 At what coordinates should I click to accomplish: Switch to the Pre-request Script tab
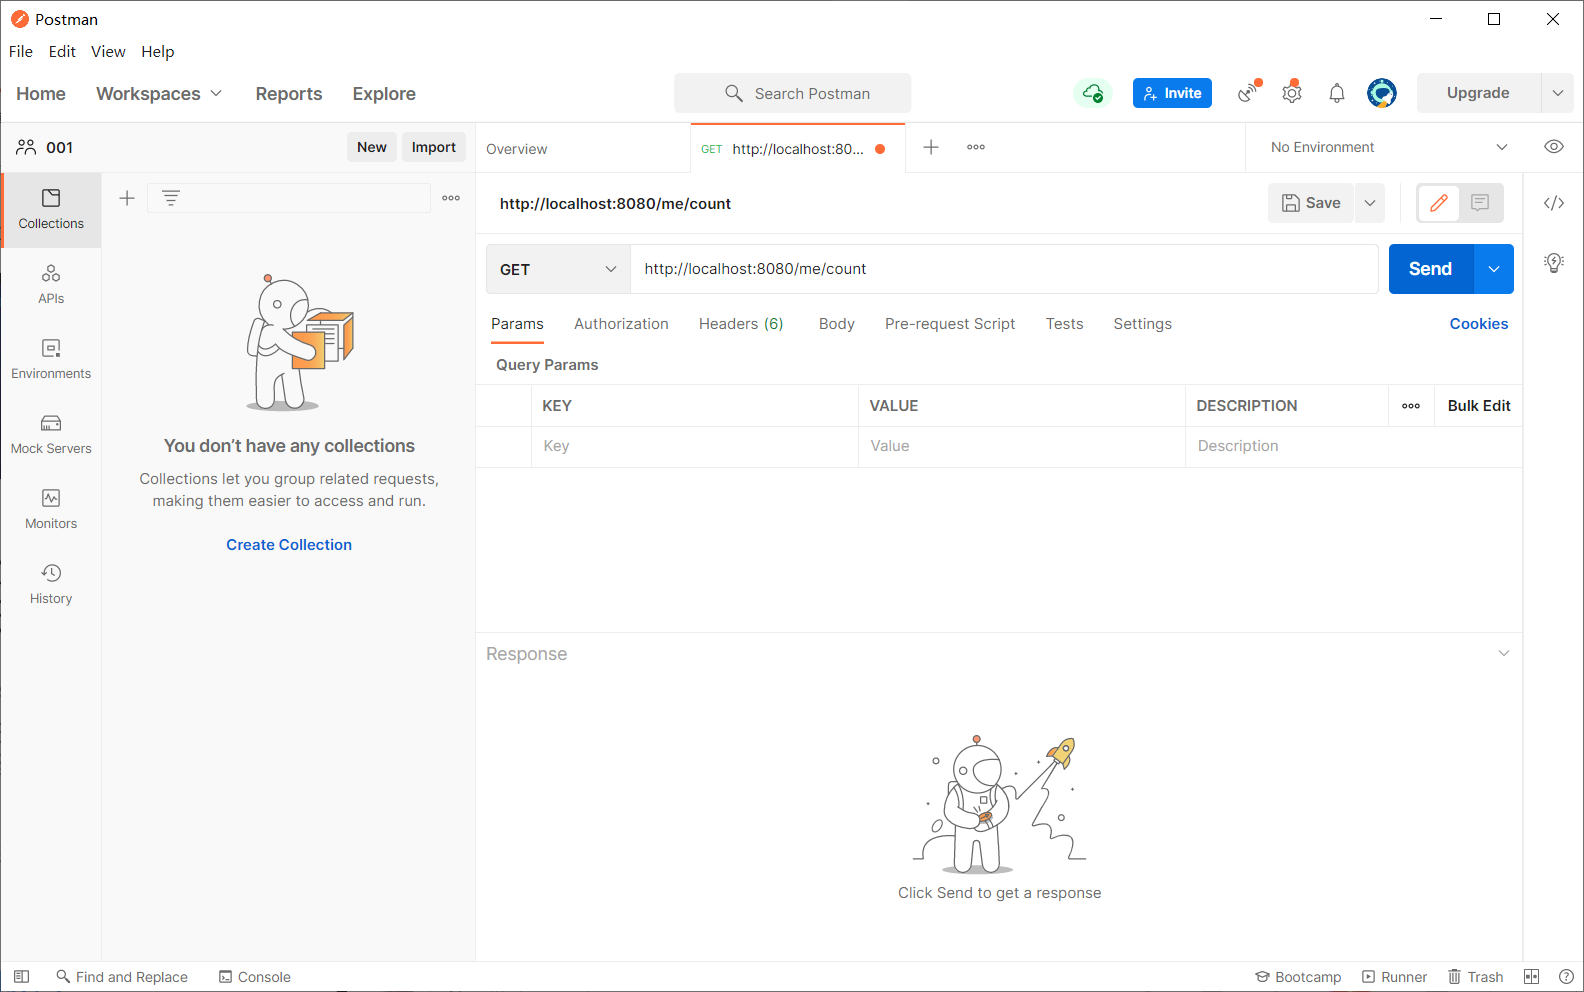pyautogui.click(x=950, y=324)
